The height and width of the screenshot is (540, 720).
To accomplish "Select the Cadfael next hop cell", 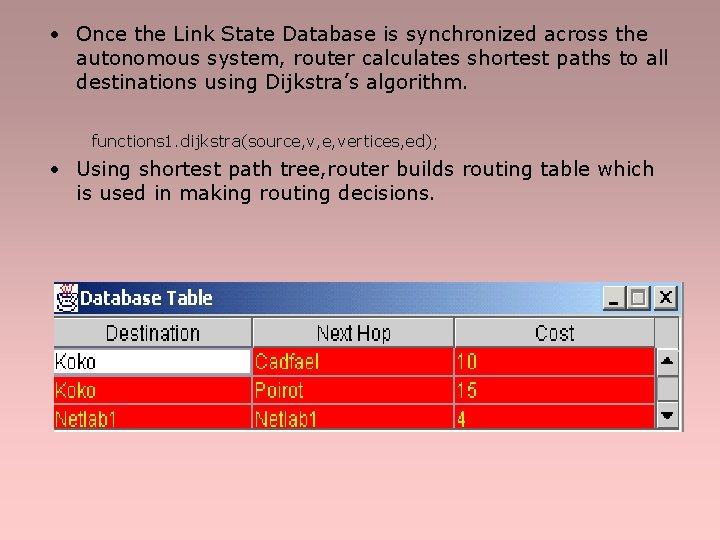I will pos(353,362).
